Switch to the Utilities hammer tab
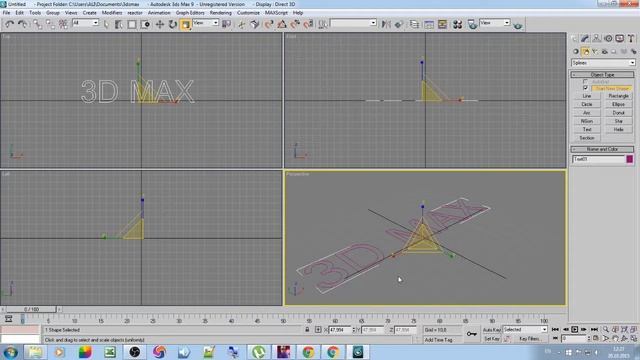The width and height of the screenshot is (640, 360). 631,38
